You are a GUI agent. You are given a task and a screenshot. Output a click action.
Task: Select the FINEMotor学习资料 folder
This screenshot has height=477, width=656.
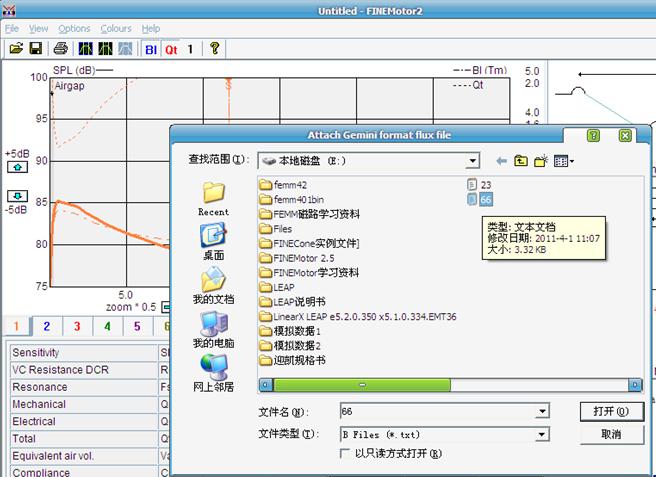[309, 273]
